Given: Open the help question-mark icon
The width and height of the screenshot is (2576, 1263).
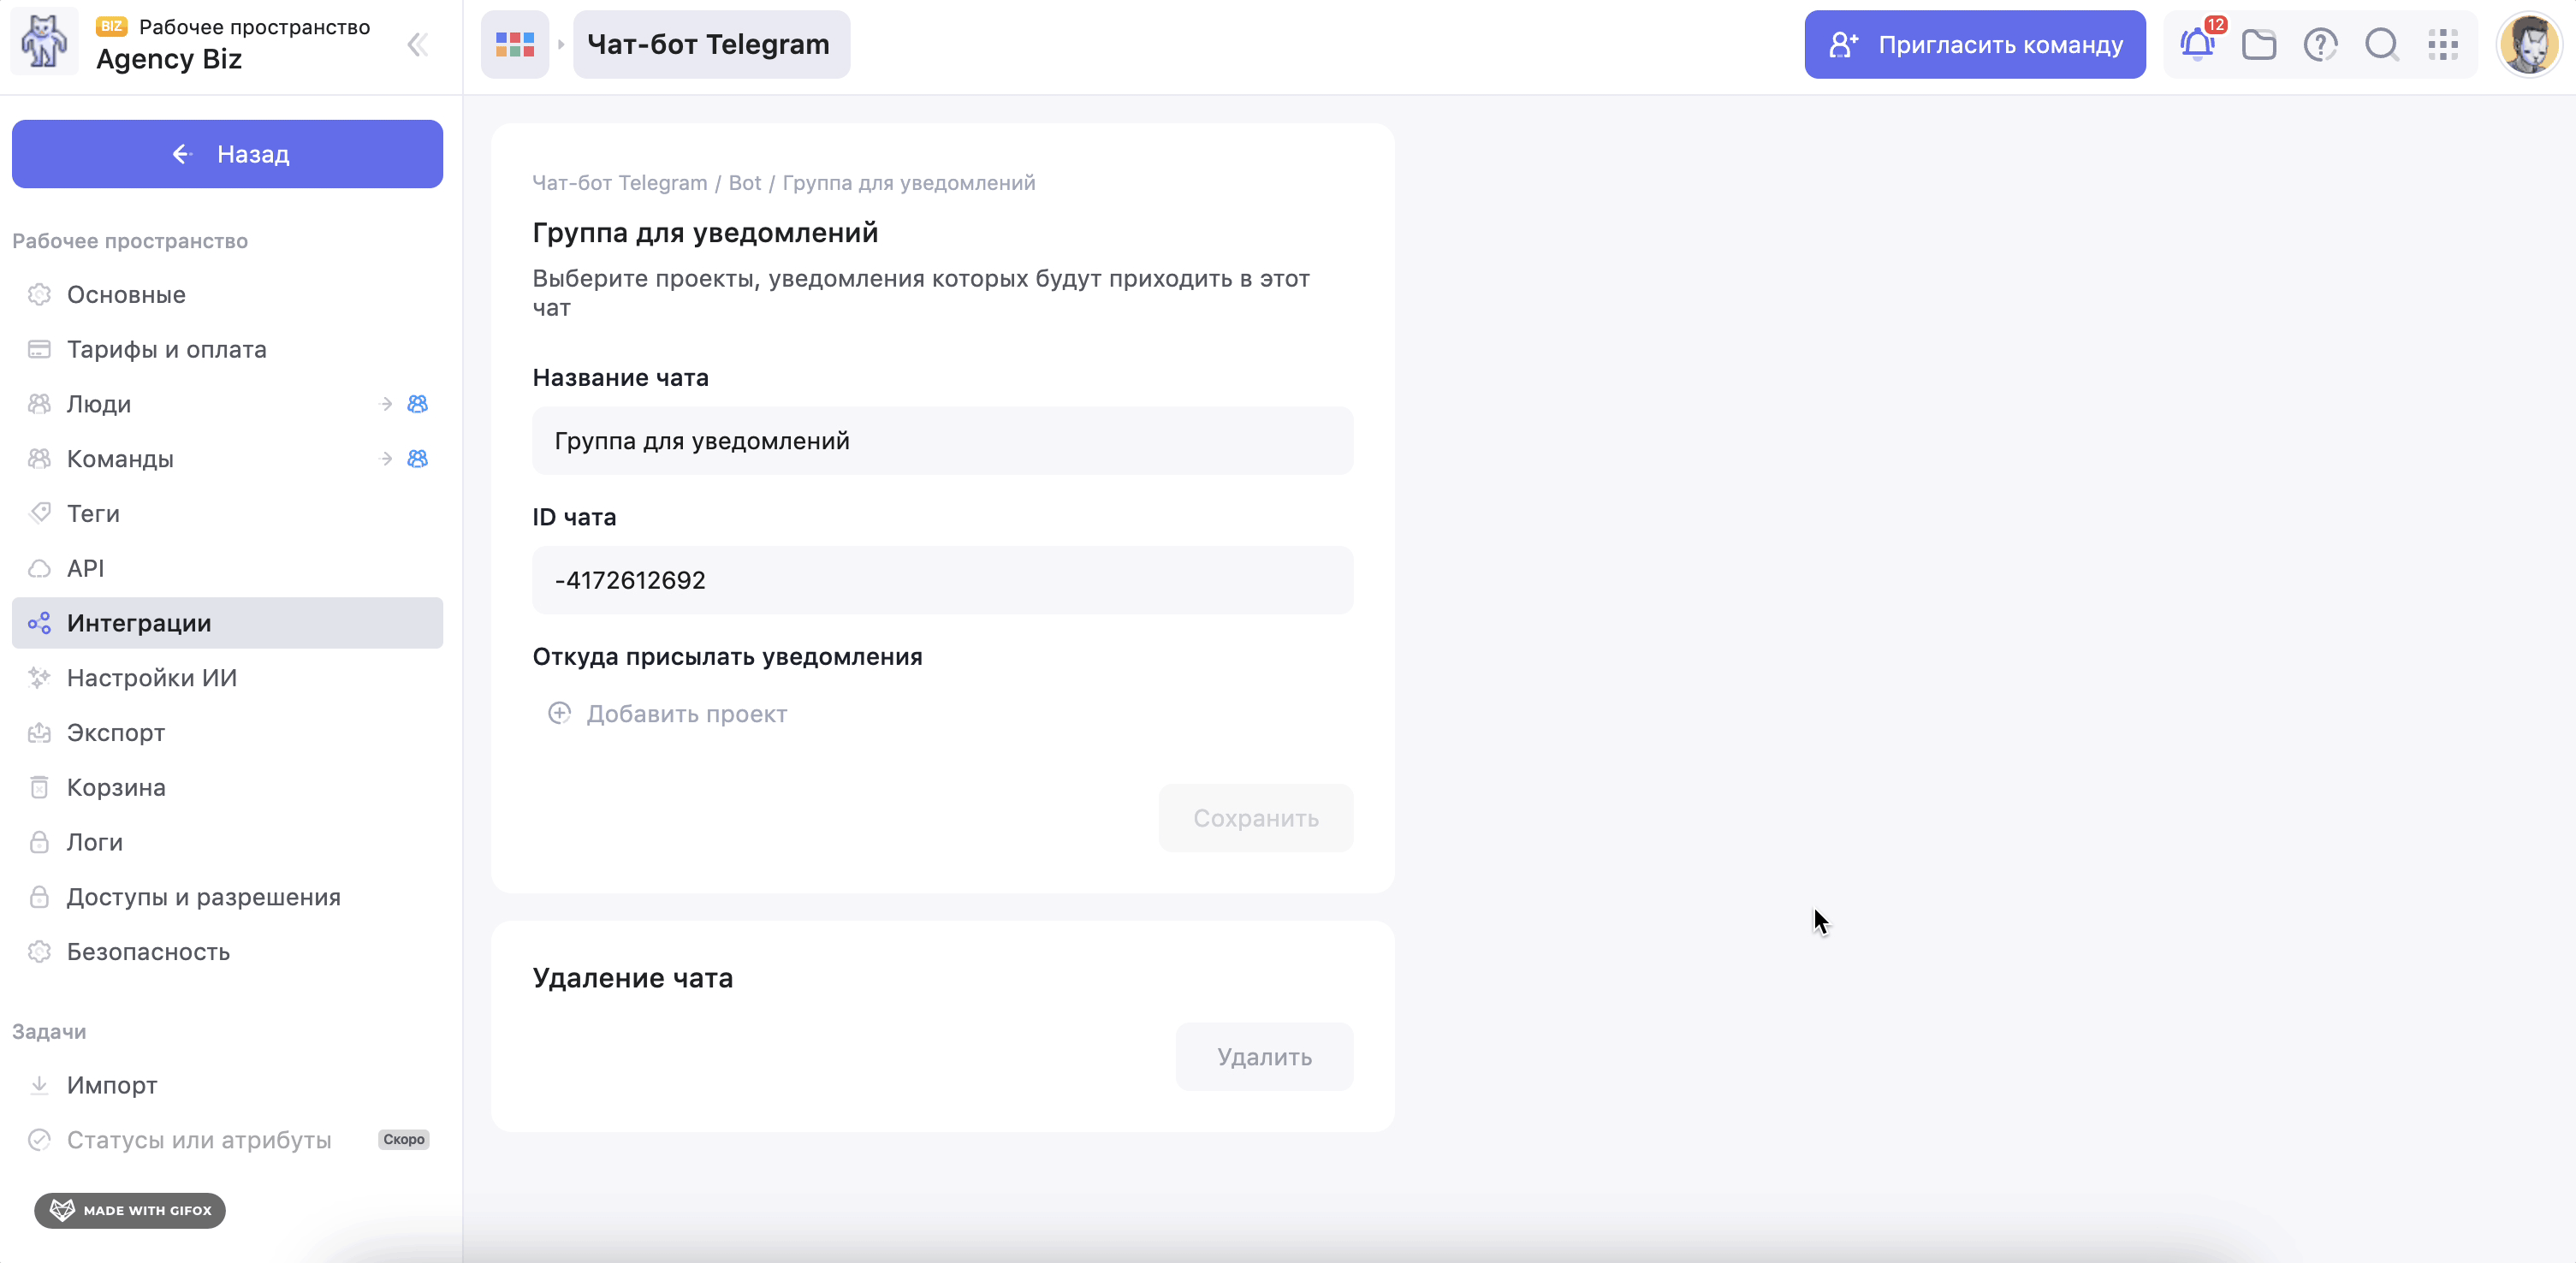Looking at the screenshot, I should coord(2320,45).
